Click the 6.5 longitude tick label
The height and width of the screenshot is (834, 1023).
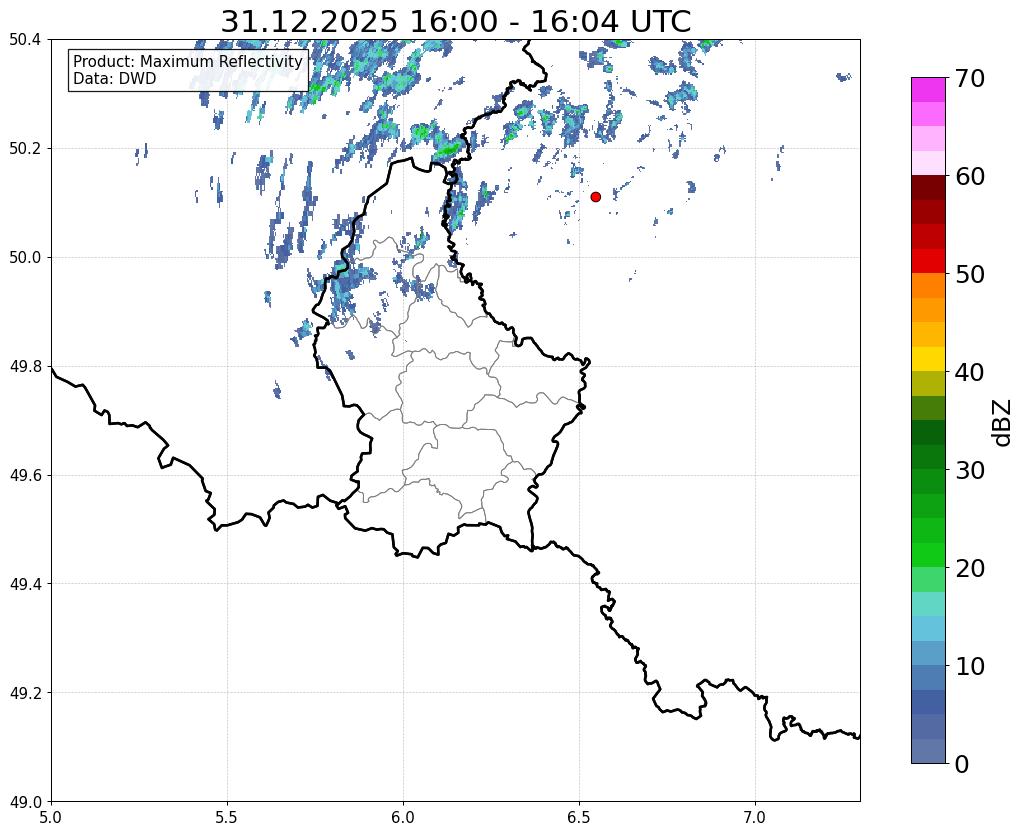click(579, 818)
